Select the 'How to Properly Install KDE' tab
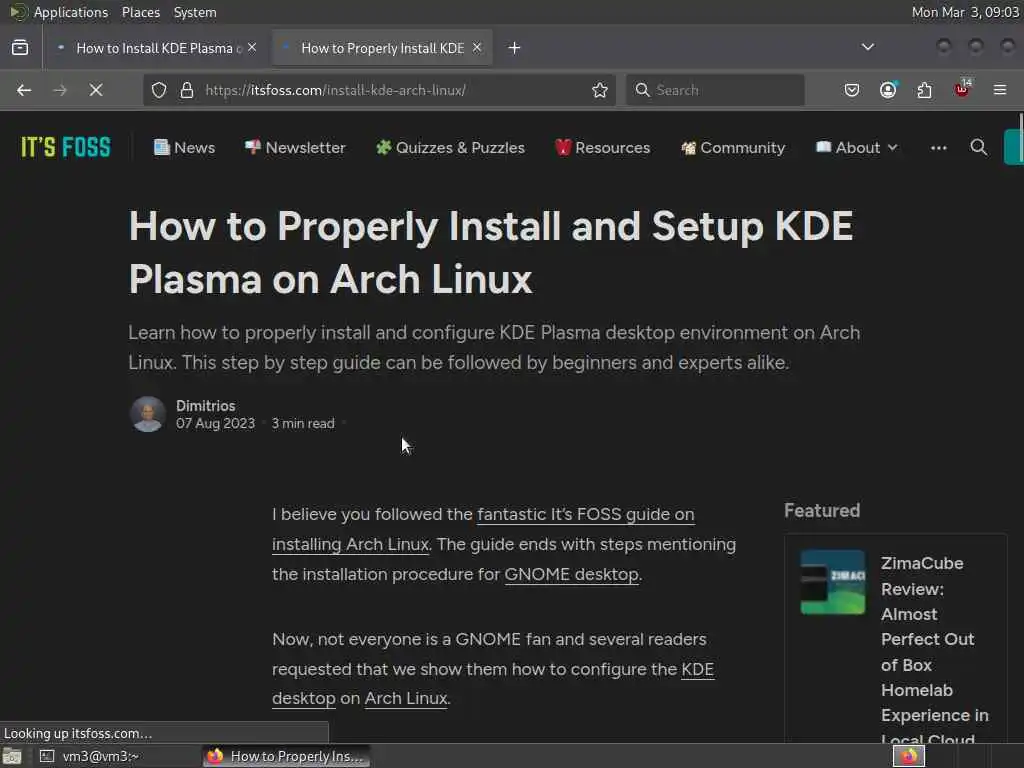The image size is (1024, 768). click(383, 48)
